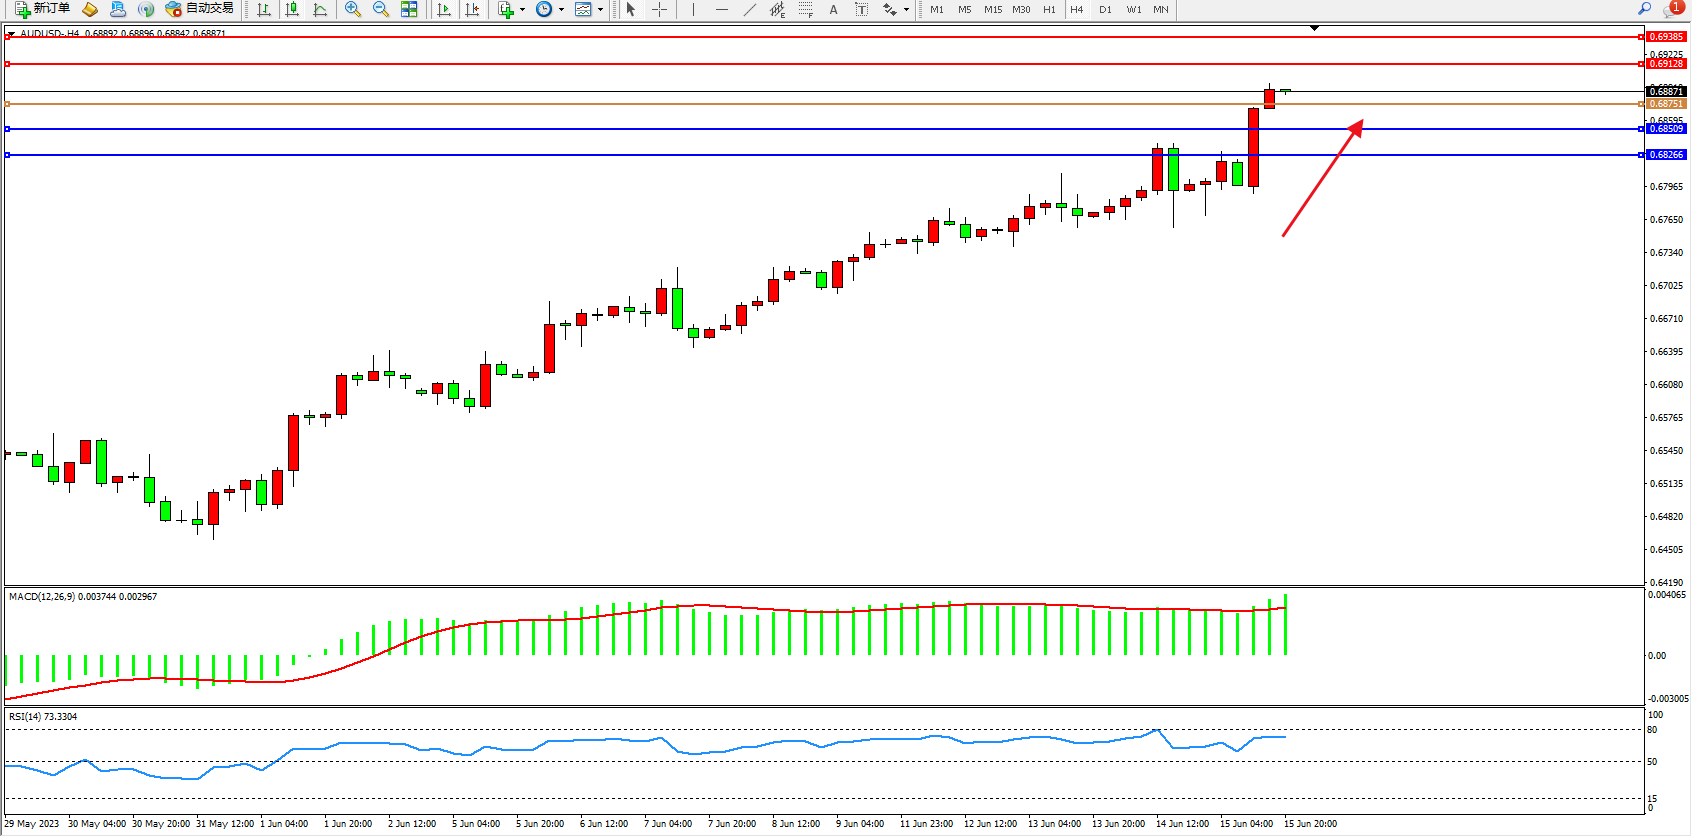Switch chart to bar chart mode
1692x837 pixels.
264,9
